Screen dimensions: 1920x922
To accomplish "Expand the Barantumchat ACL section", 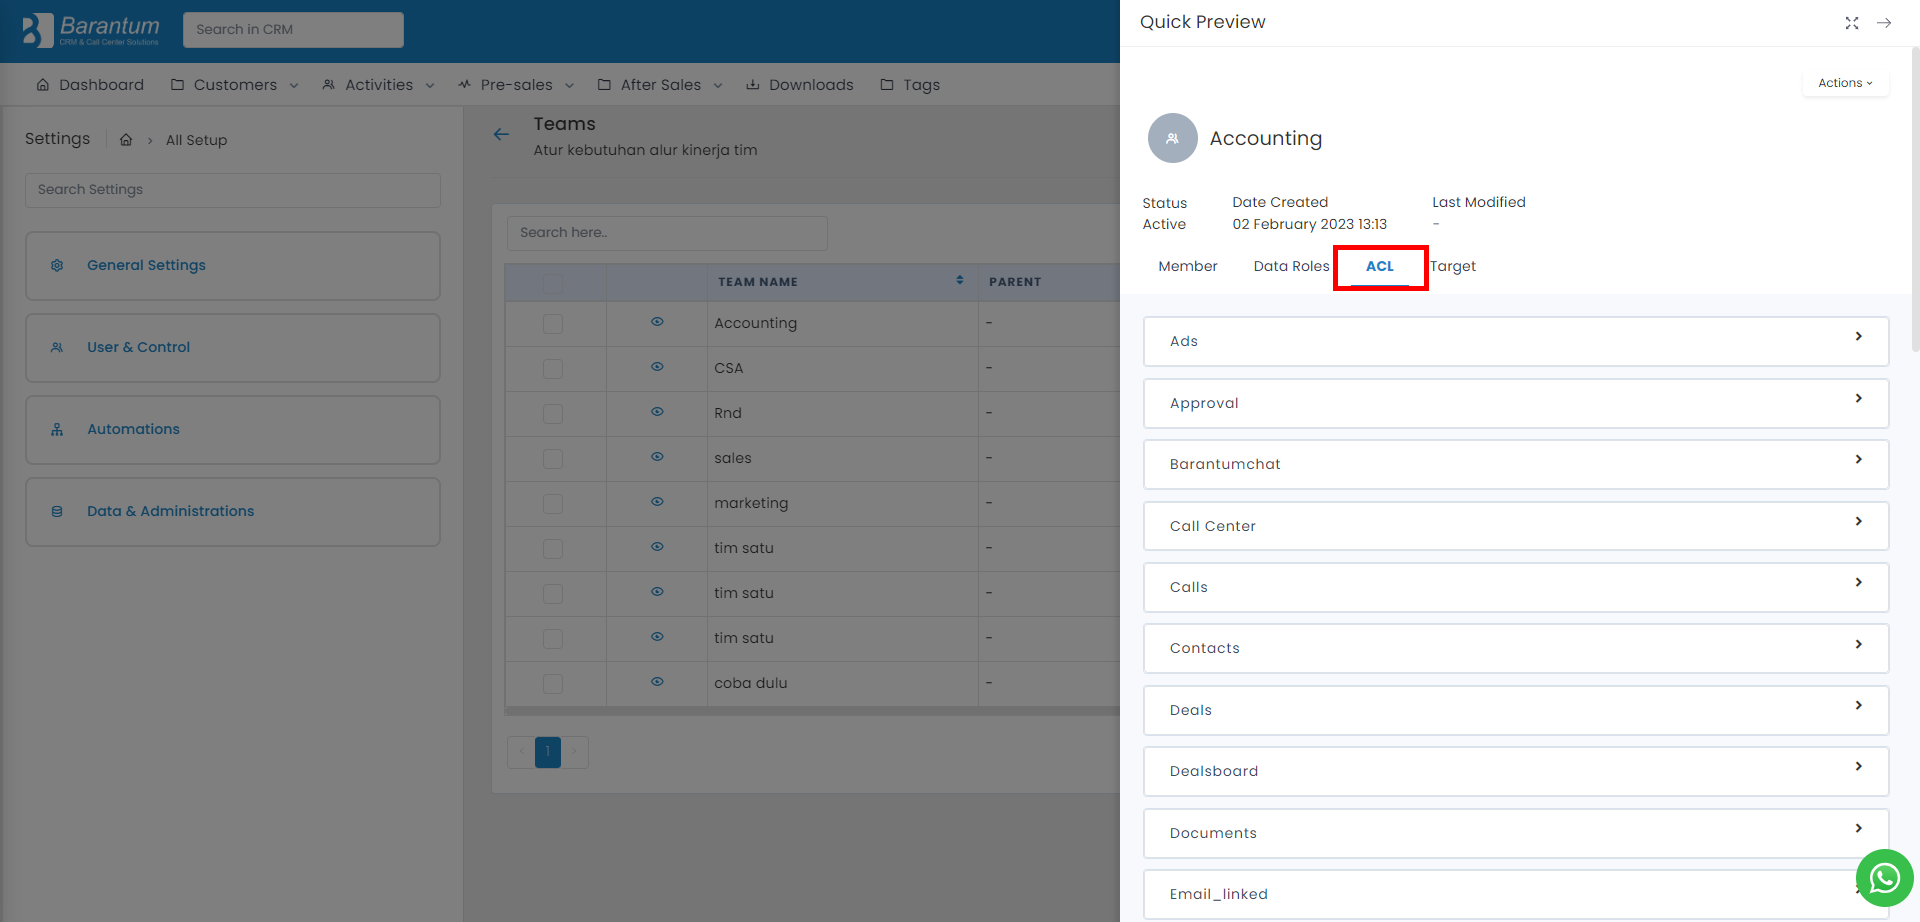I will coord(1516,464).
